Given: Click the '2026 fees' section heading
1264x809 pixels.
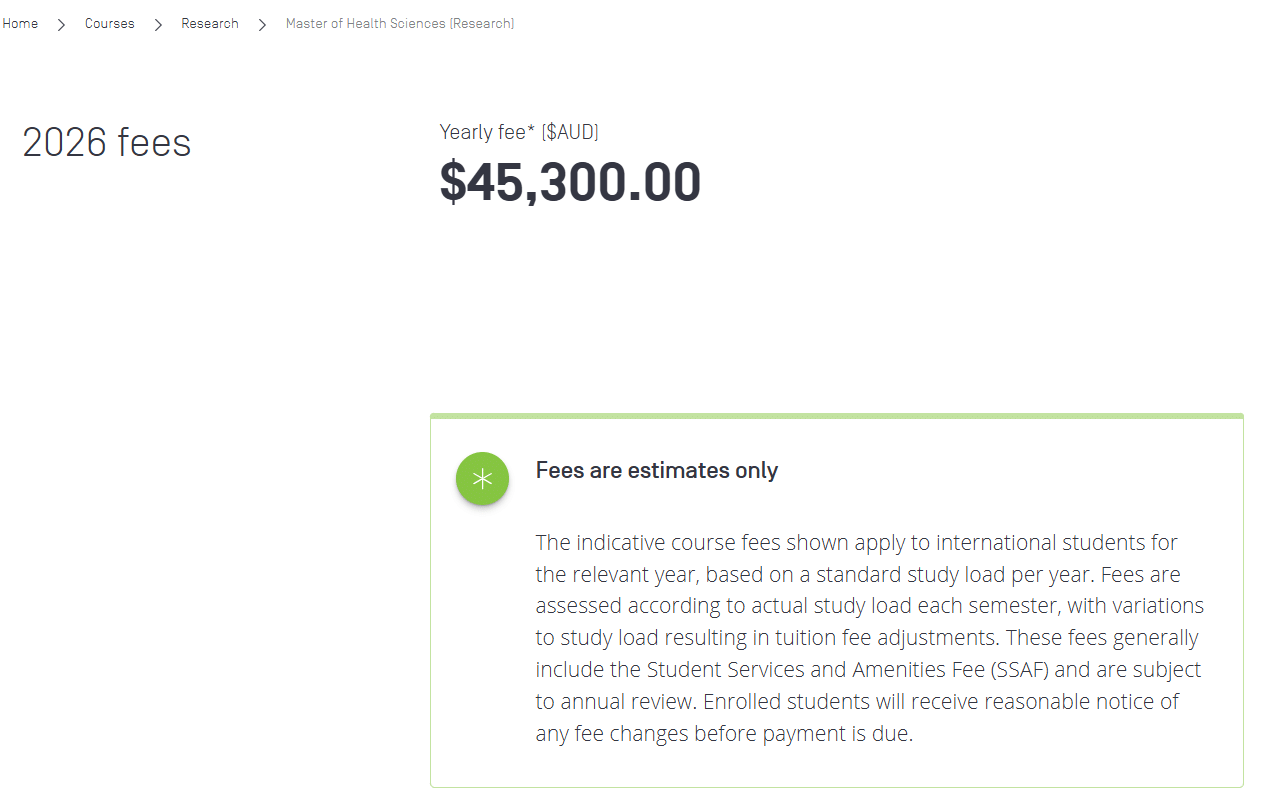Looking at the screenshot, I should pyautogui.click(x=106, y=143).
